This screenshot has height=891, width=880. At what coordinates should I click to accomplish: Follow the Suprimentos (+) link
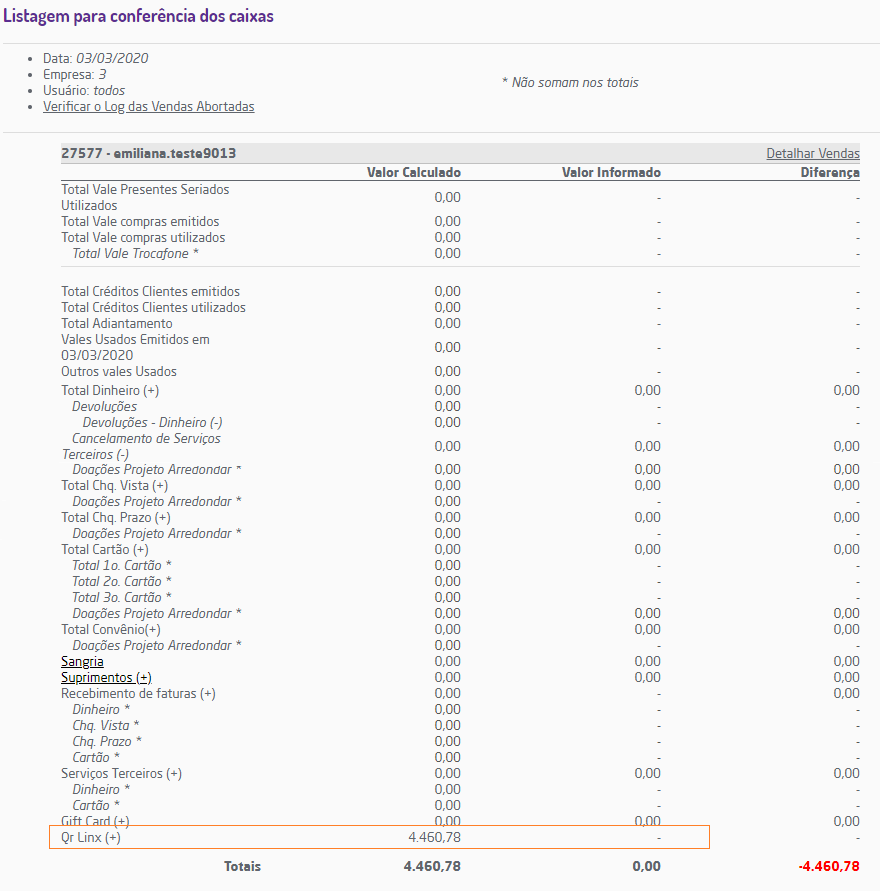click(106, 677)
